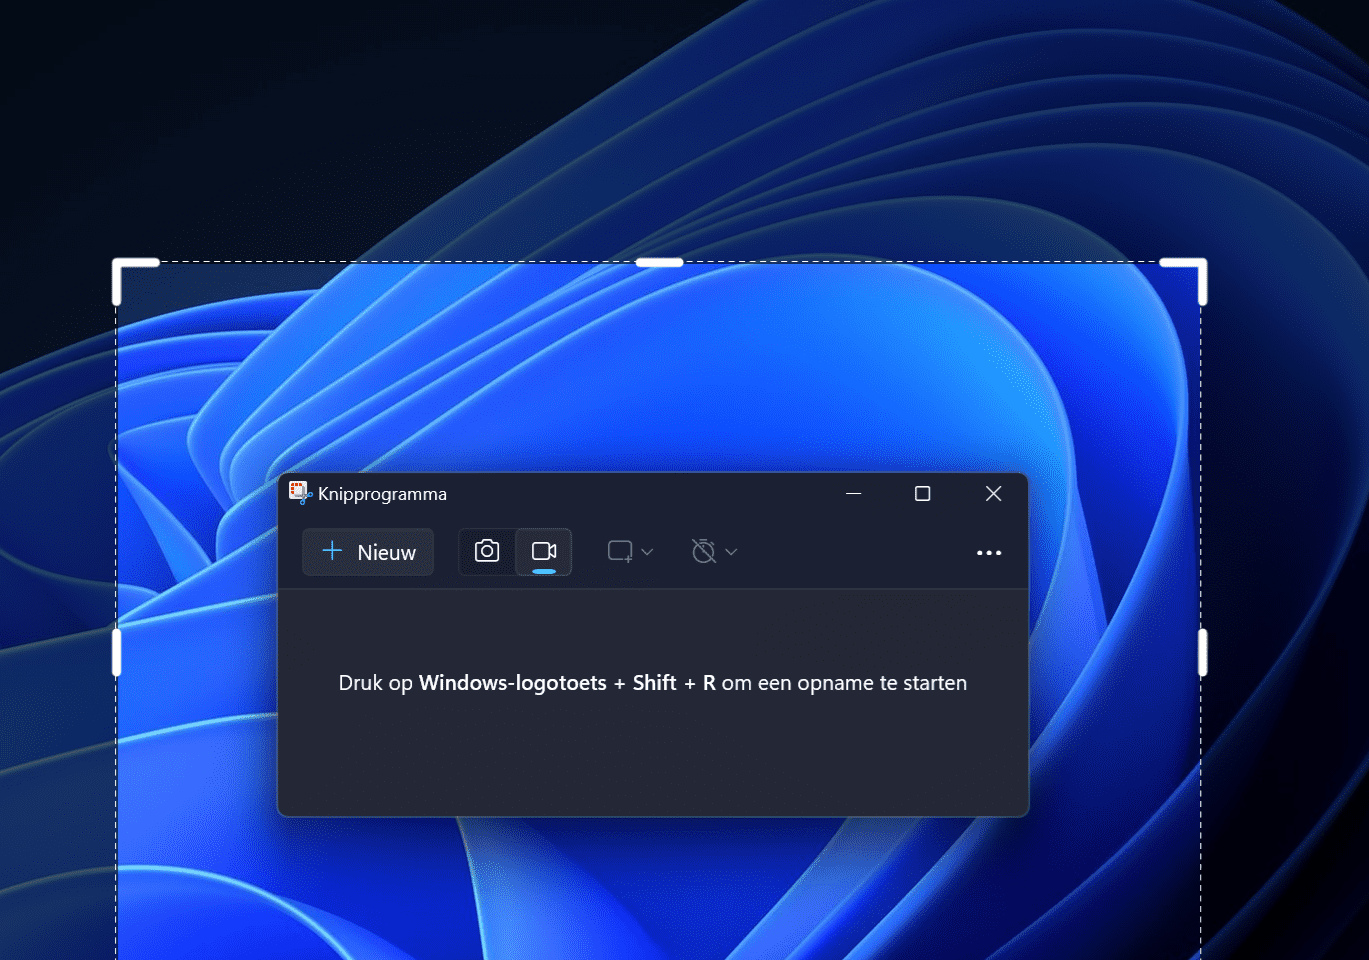Start a new capture with Nieuw
The width and height of the screenshot is (1369, 960).
tap(368, 552)
